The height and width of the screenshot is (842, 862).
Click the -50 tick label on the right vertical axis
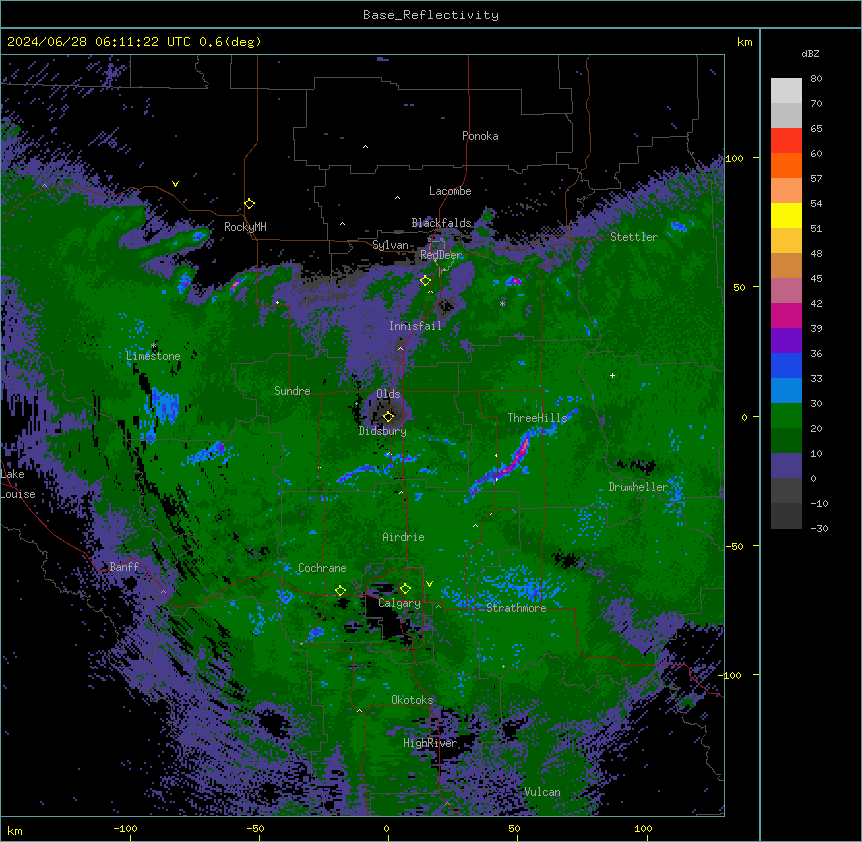click(734, 546)
